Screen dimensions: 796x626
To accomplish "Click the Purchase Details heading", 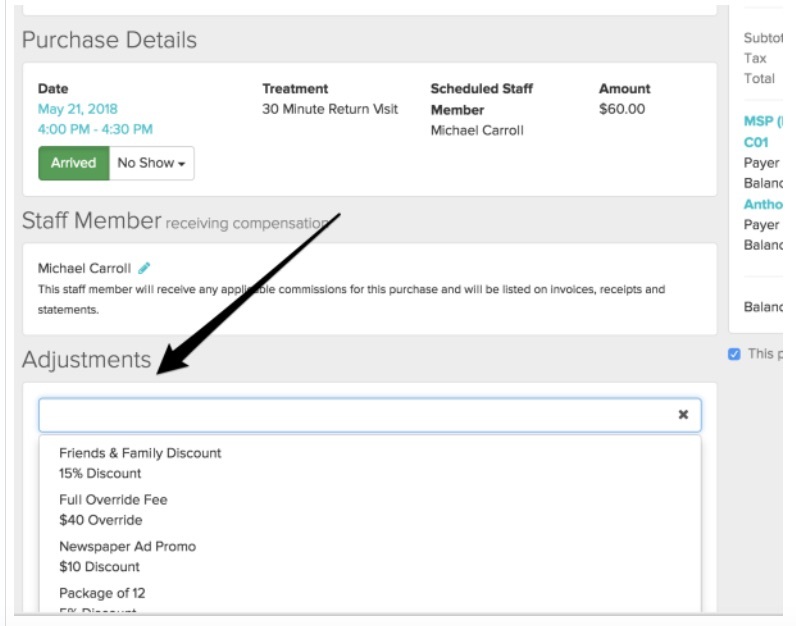I will (109, 40).
